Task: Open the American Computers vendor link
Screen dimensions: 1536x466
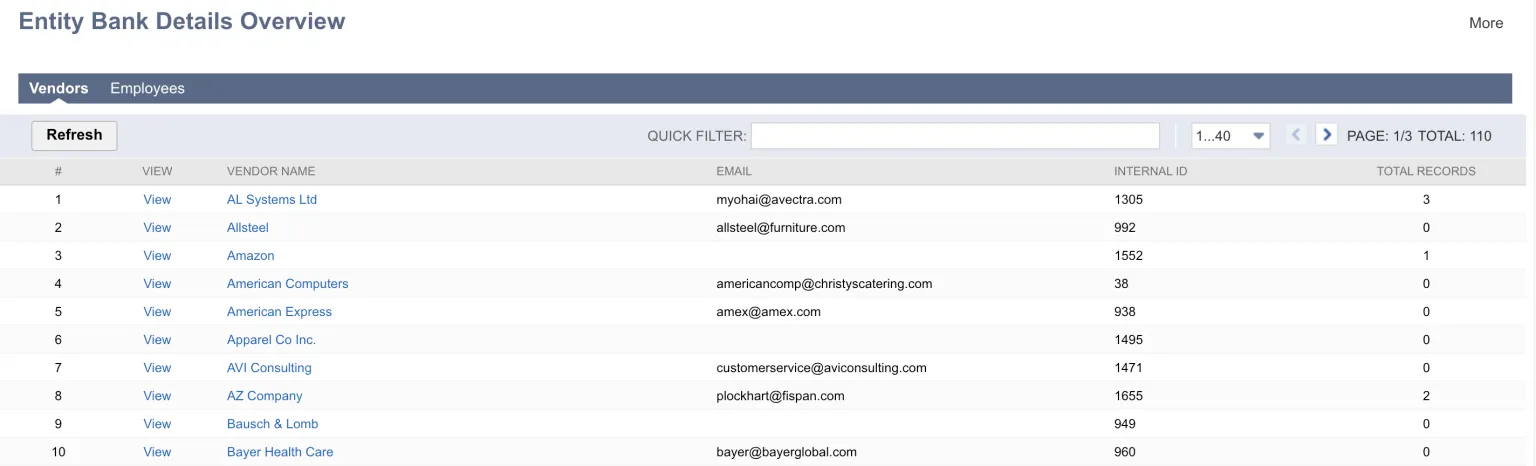Action: pos(288,284)
